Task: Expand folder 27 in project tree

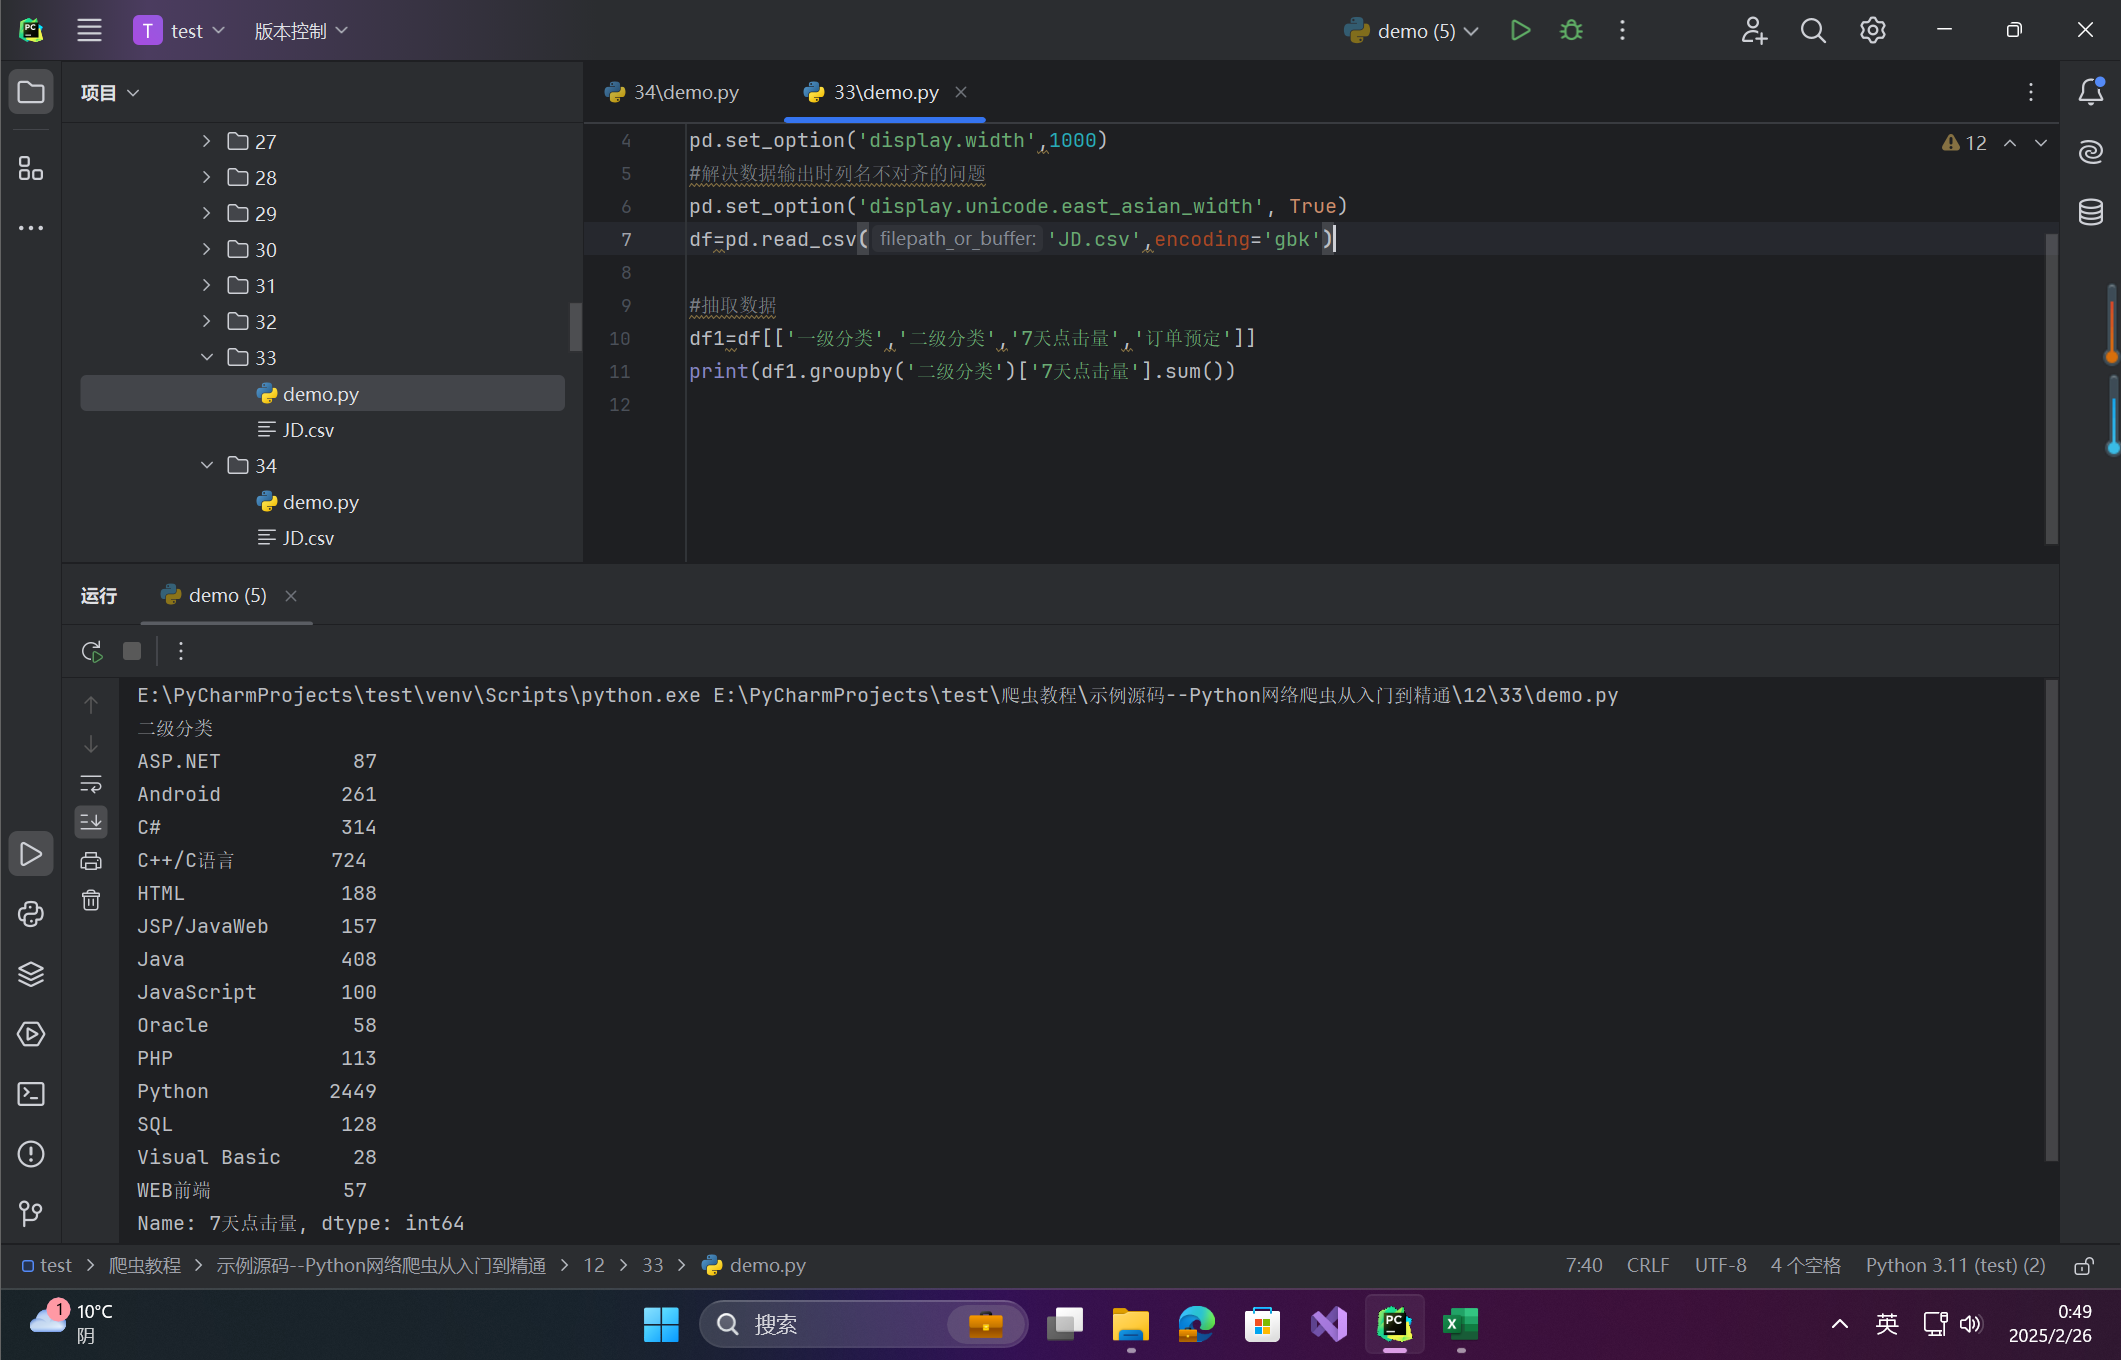Action: click(x=206, y=141)
